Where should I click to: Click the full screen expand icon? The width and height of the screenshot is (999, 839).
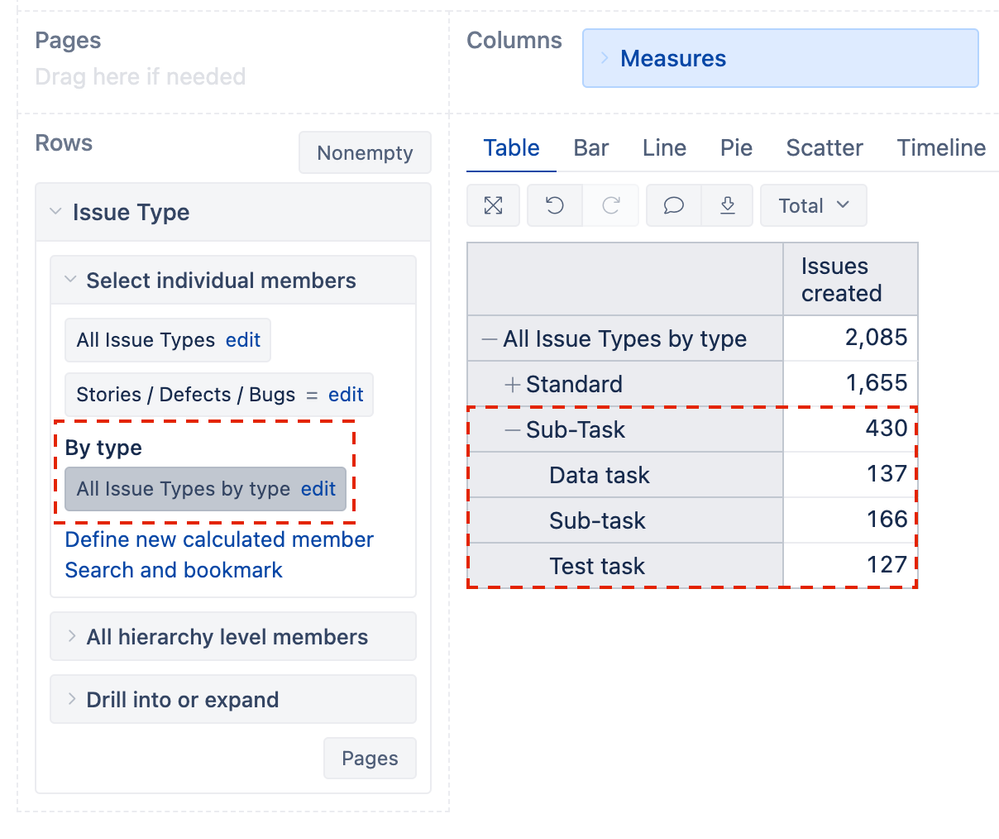click(493, 205)
